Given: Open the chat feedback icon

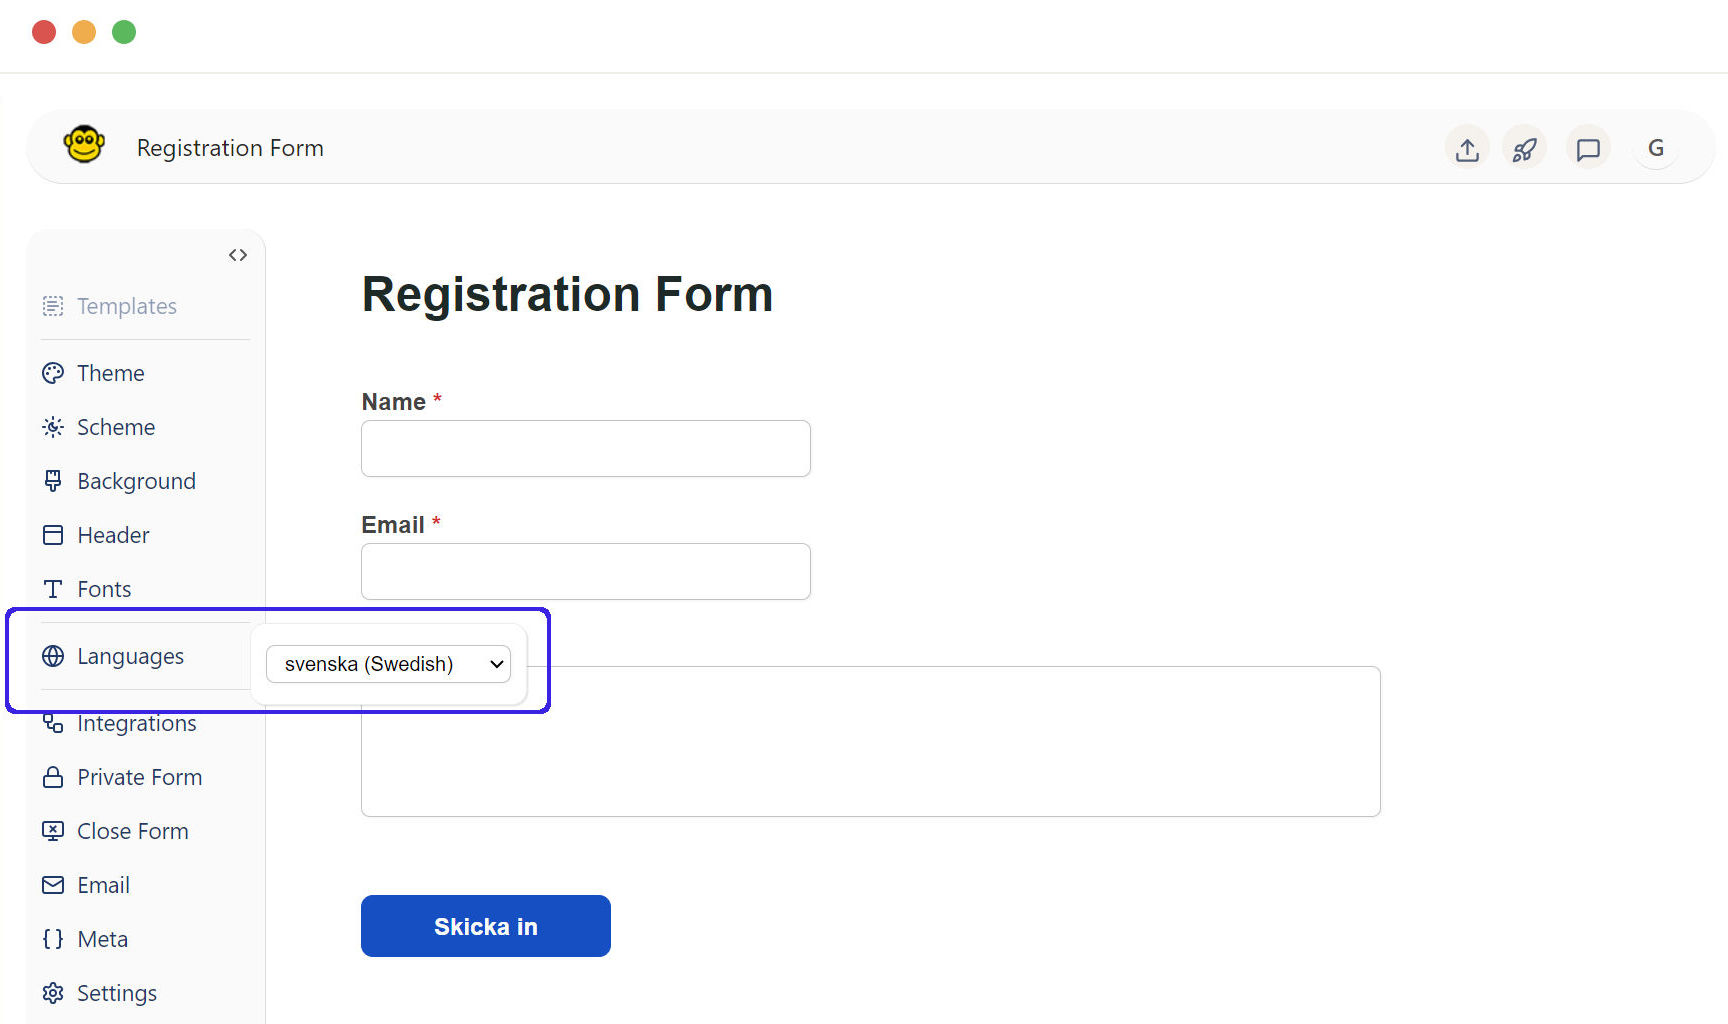Looking at the screenshot, I should click(x=1588, y=149).
